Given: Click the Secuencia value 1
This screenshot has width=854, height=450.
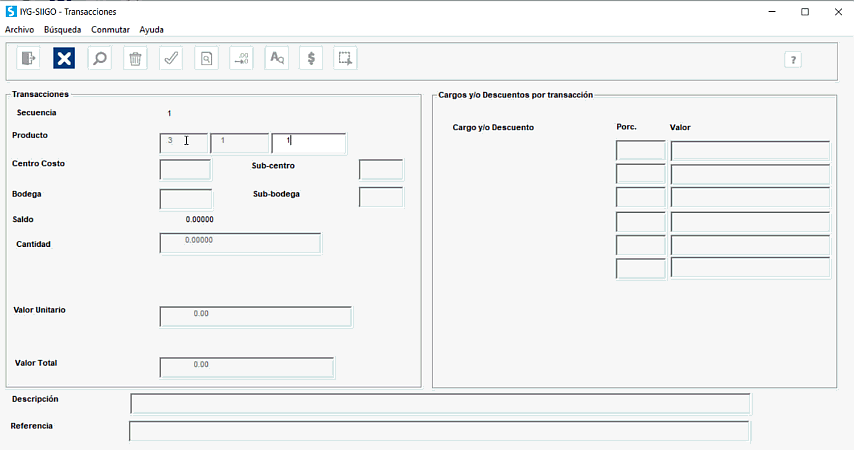Looking at the screenshot, I should (x=169, y=113).
